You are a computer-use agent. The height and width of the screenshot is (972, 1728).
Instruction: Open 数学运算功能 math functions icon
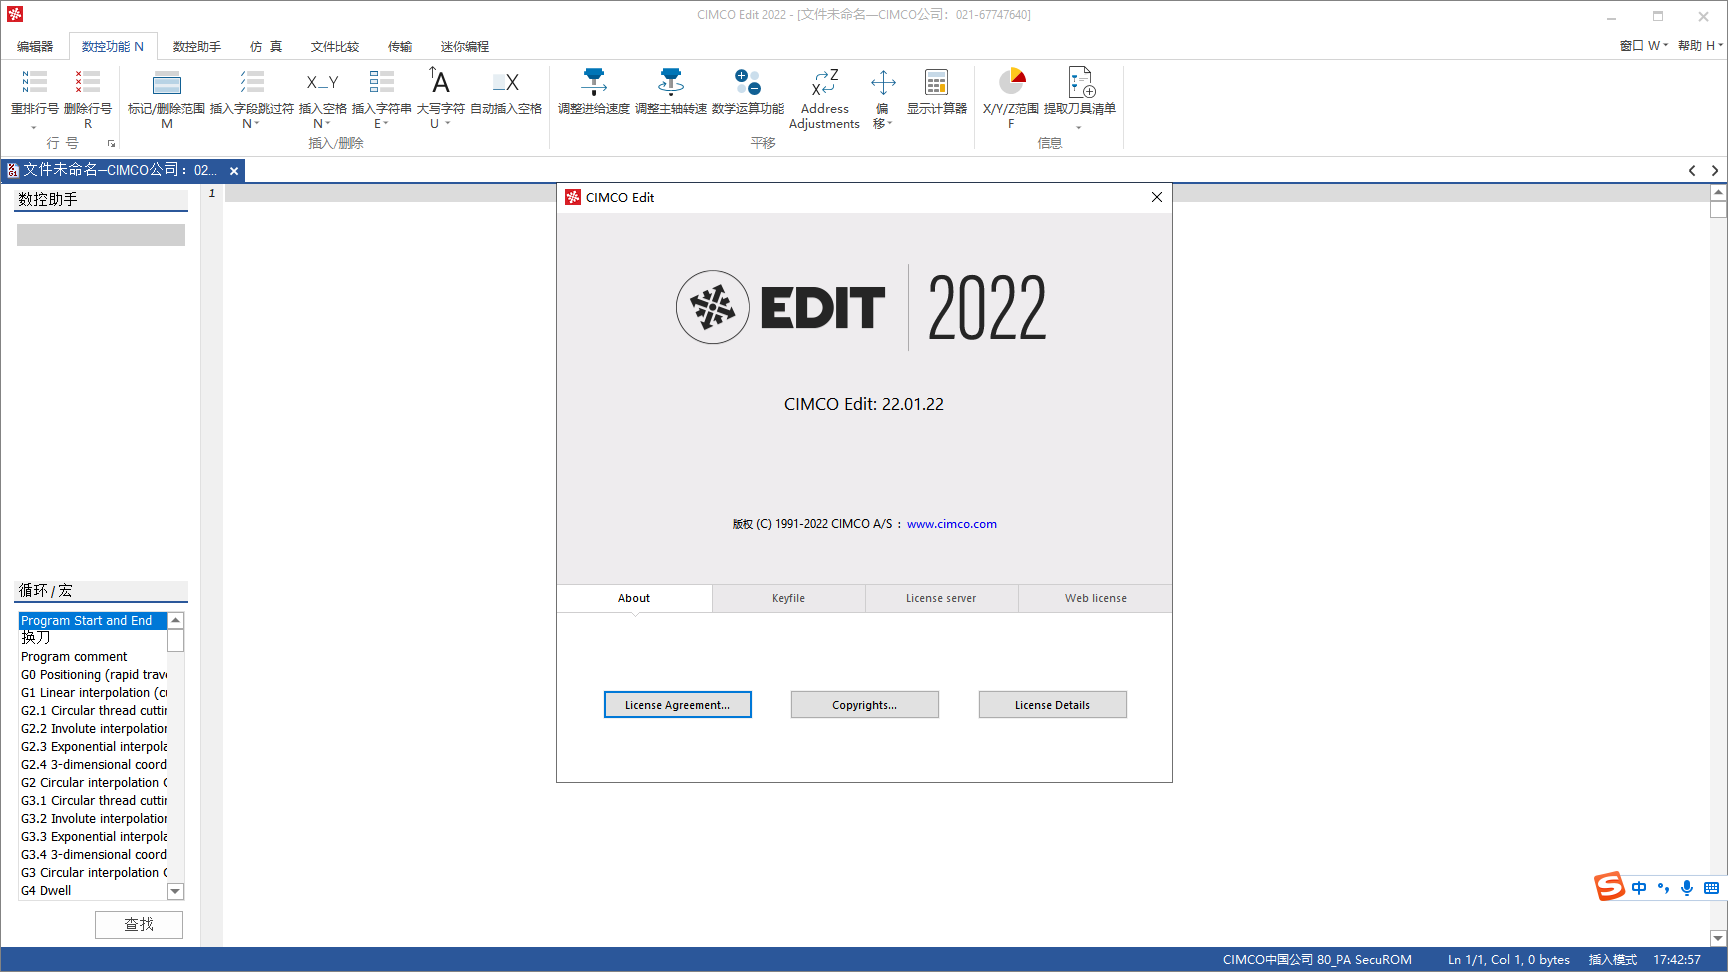tap(748, 82)
